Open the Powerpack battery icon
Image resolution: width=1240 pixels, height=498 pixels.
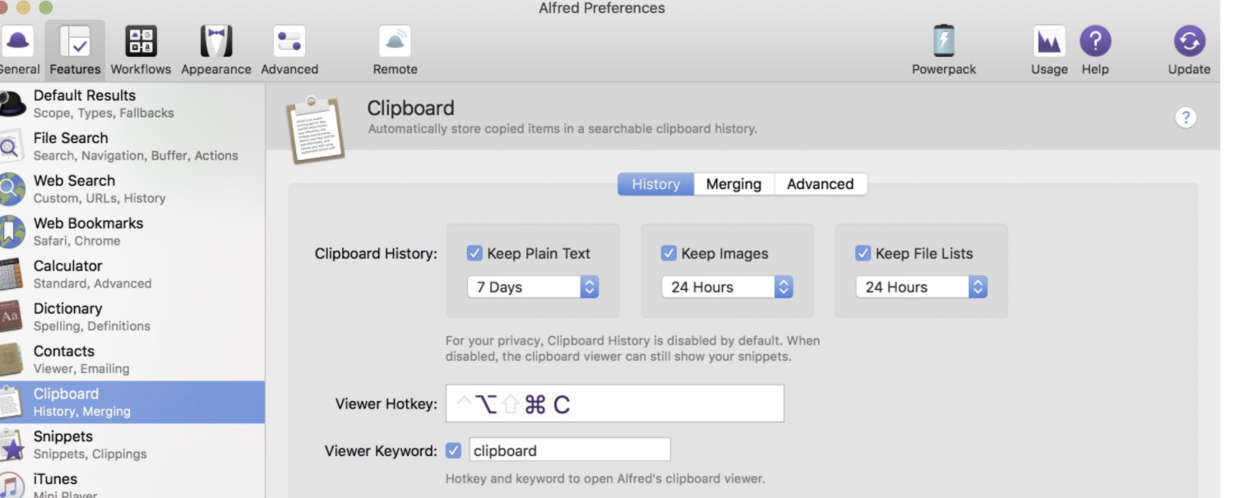pos(943,41)
